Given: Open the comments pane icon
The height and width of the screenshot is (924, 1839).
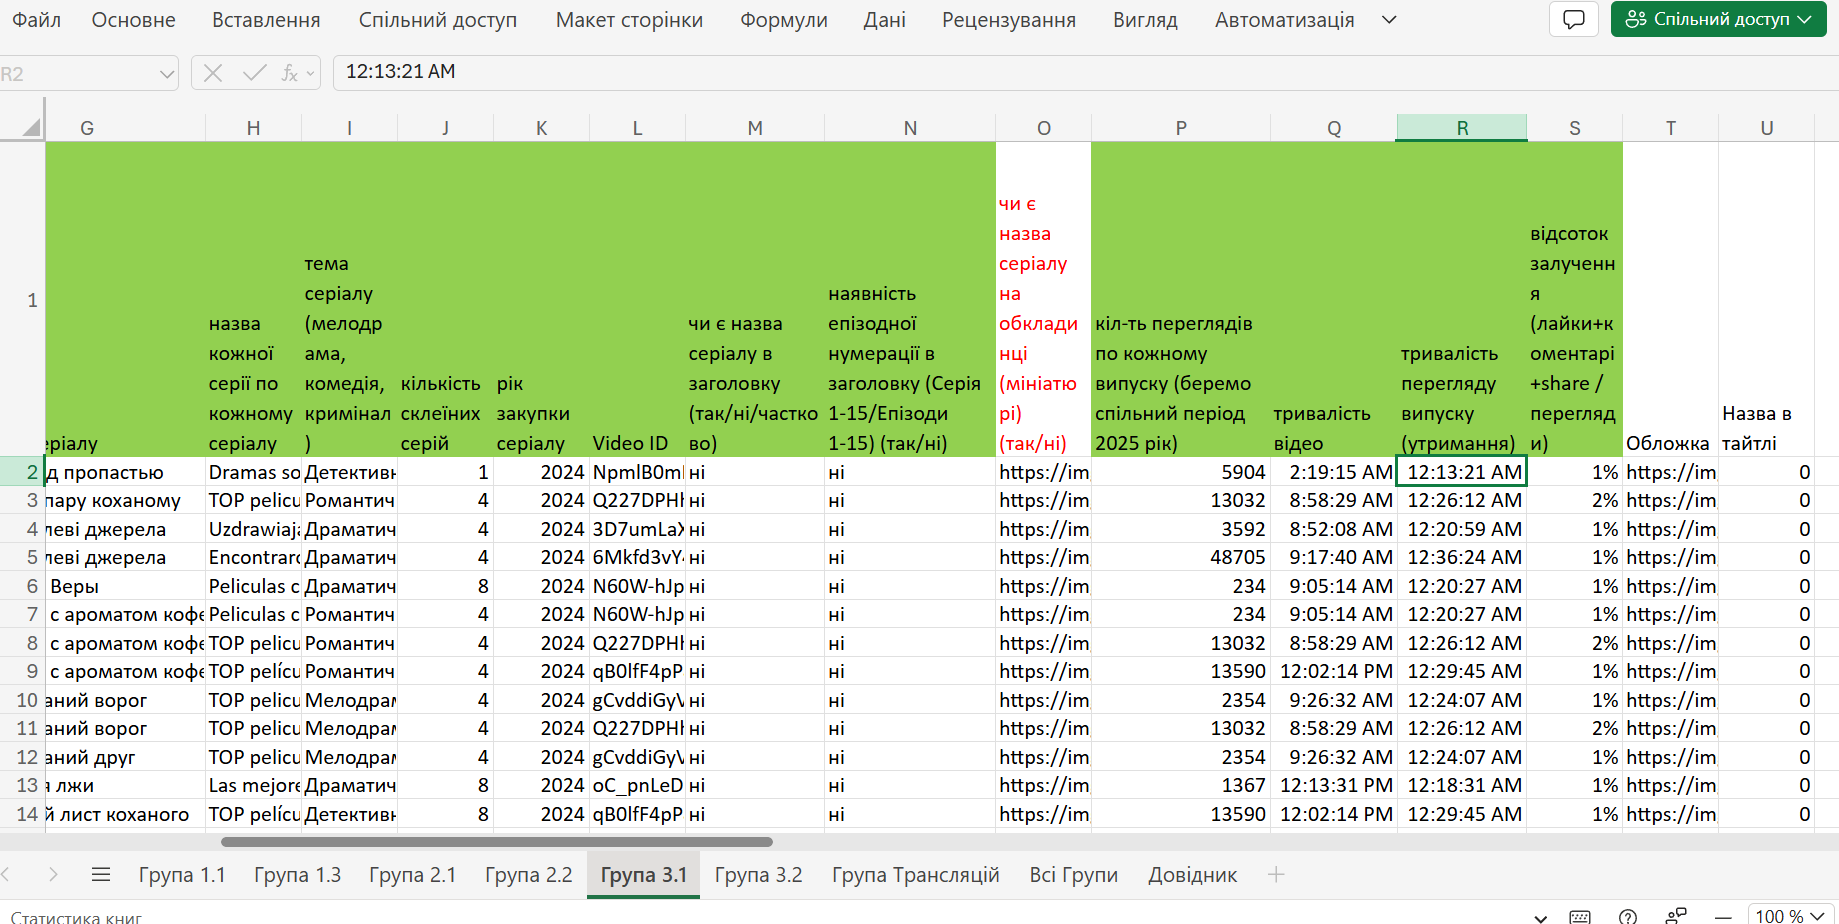Looking at the screenshot, I should coord(1574,19).
